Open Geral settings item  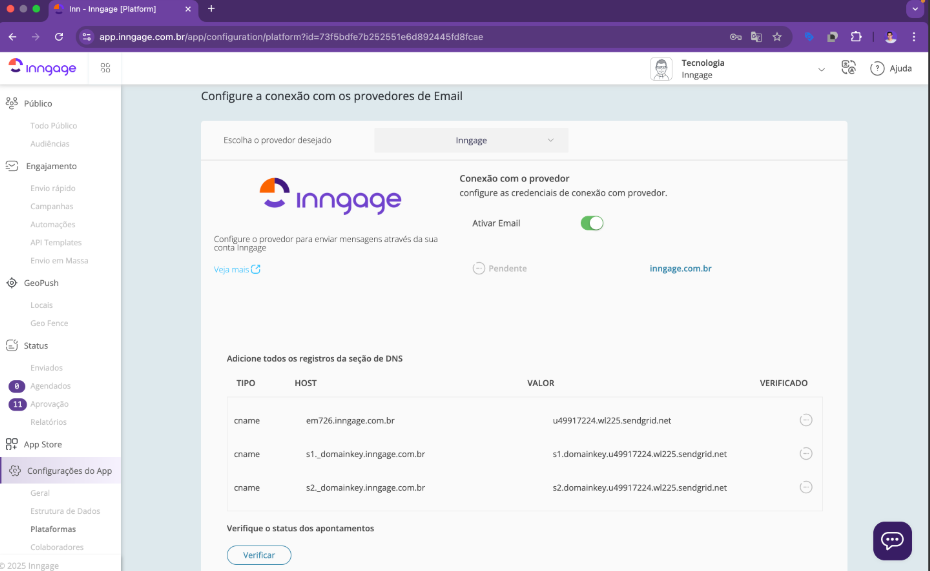(x=40, y=493)
